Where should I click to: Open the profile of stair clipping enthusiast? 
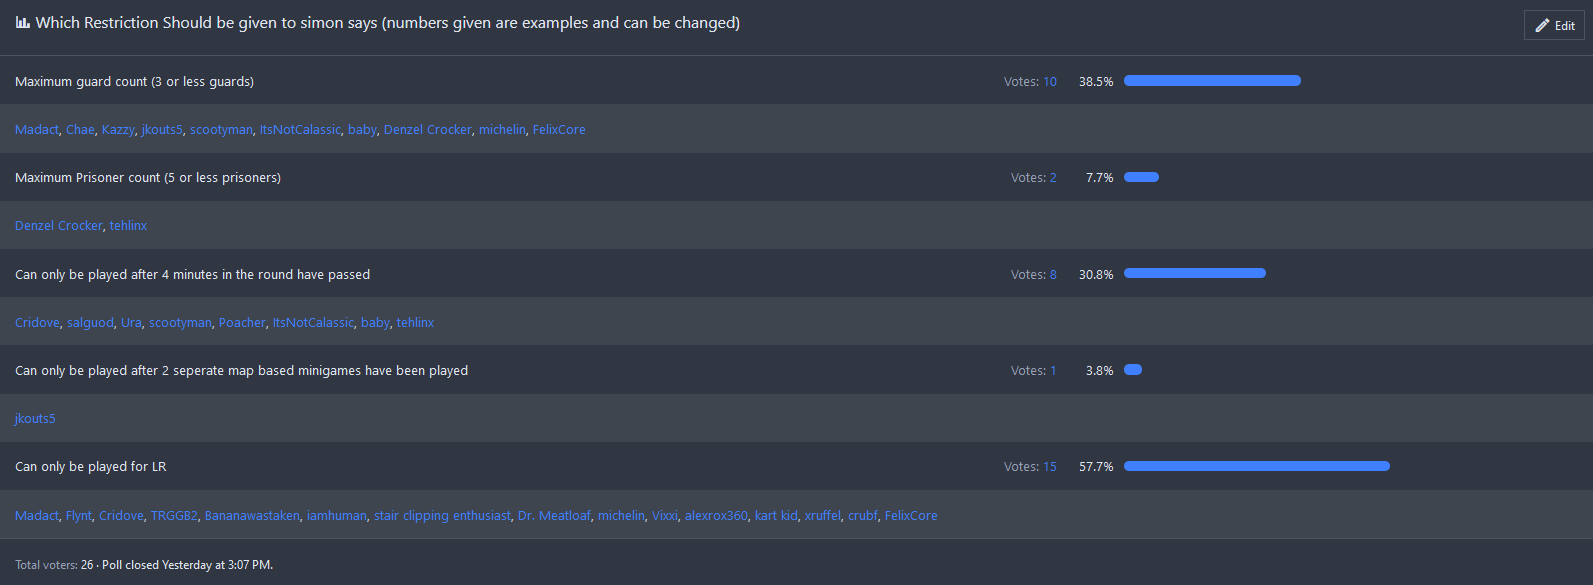click(x=442, y=516)
